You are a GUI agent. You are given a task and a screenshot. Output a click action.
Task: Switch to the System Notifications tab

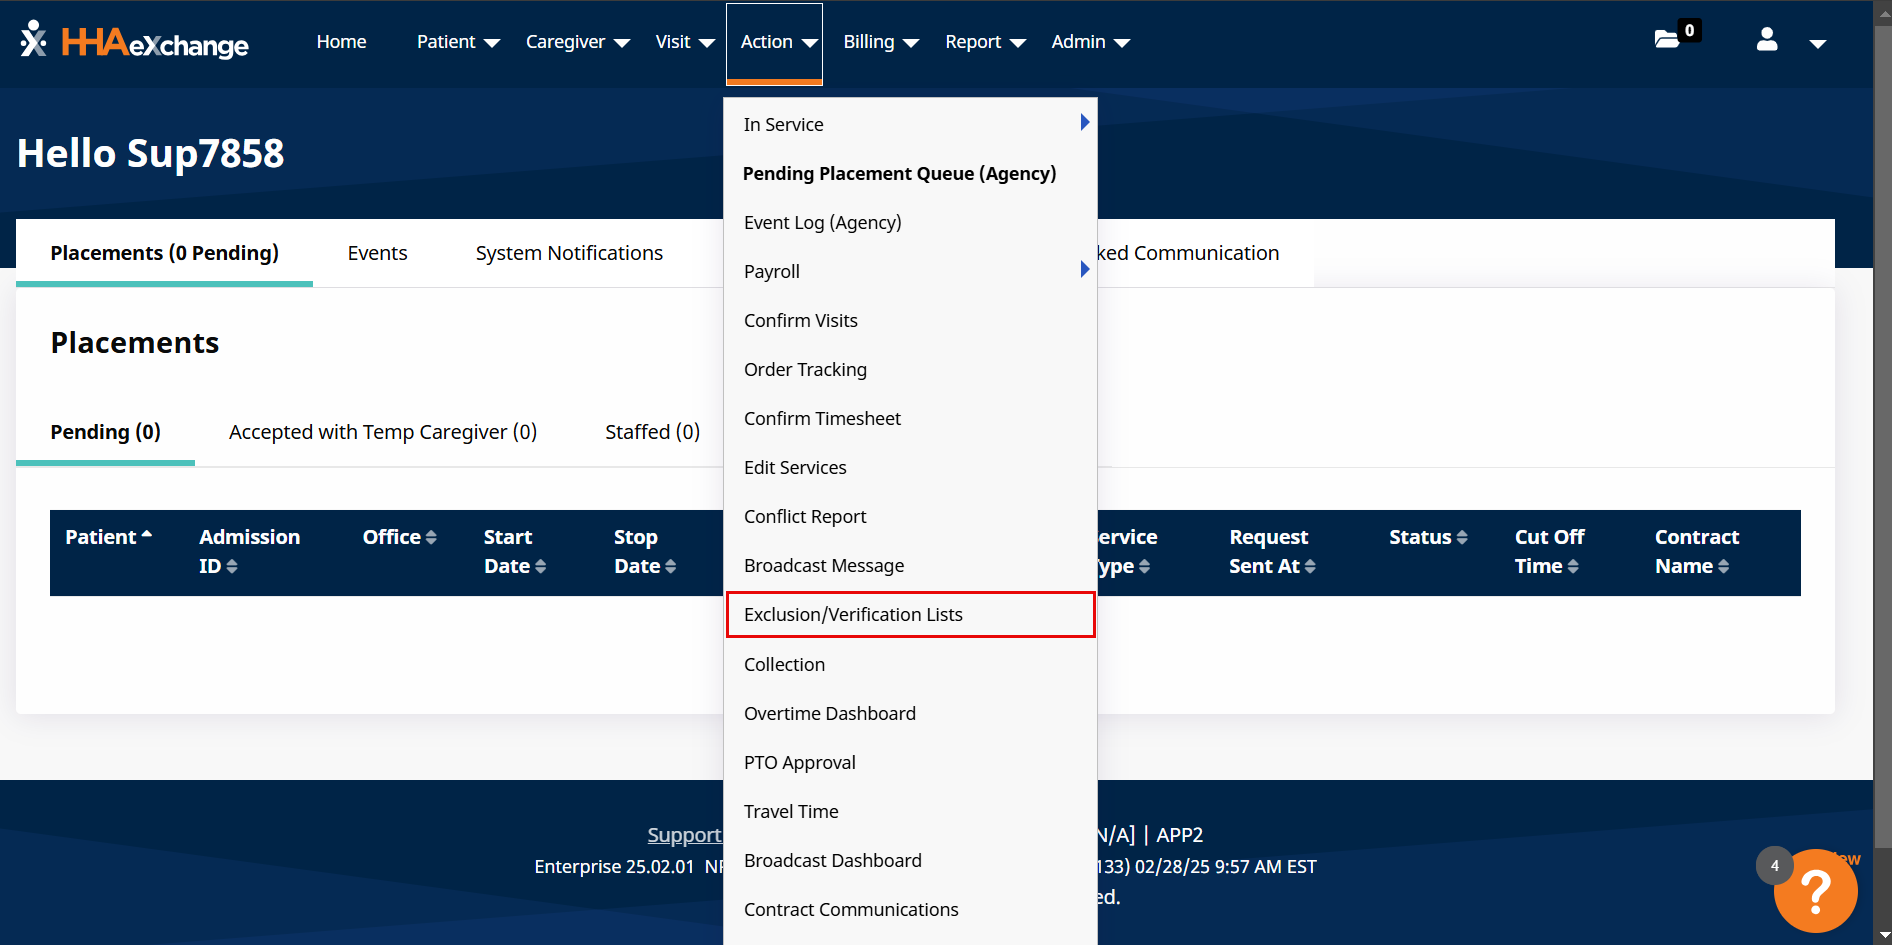point(569,253)
